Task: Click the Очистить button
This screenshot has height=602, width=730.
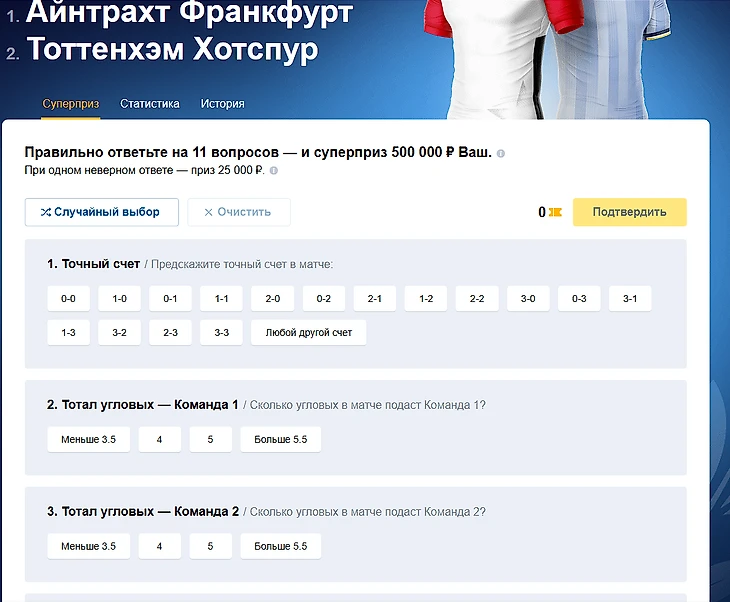Action: pos(239,212)
